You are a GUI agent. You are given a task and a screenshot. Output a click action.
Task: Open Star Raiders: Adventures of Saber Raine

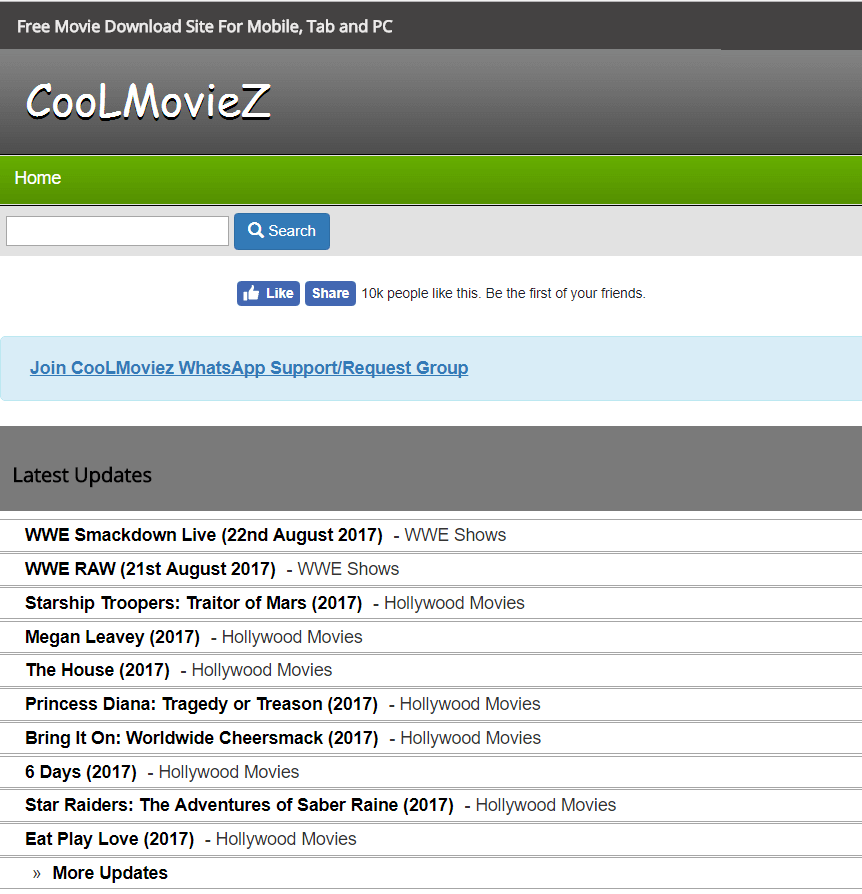click(239, 805)
